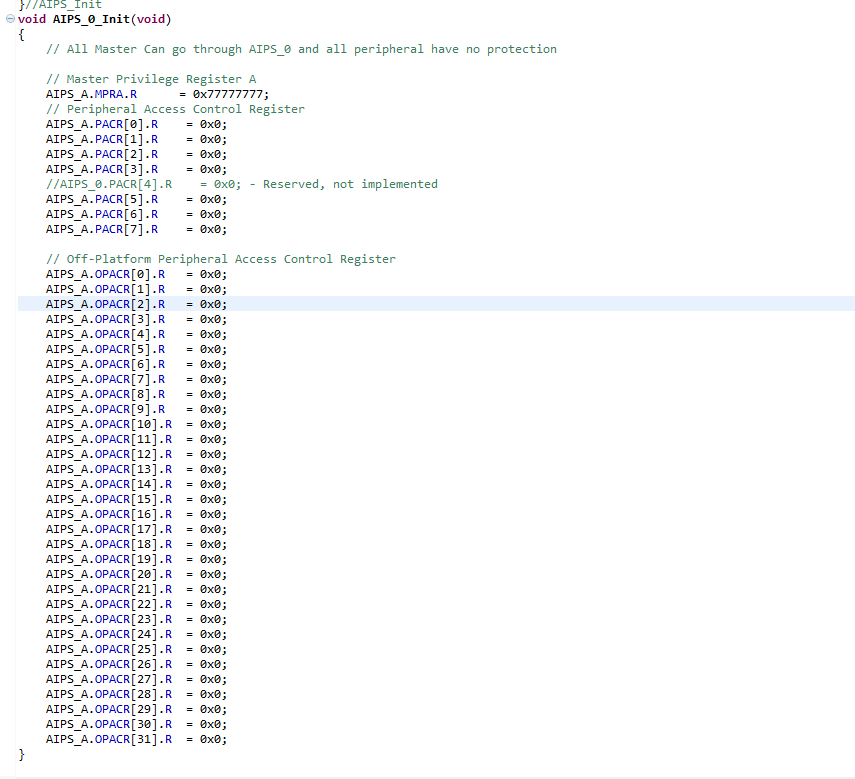Screen dimensions: 855x779
Task: Click the '// Off-Platform Peripheral Access Control Register' comment
Action: (221, 259)
